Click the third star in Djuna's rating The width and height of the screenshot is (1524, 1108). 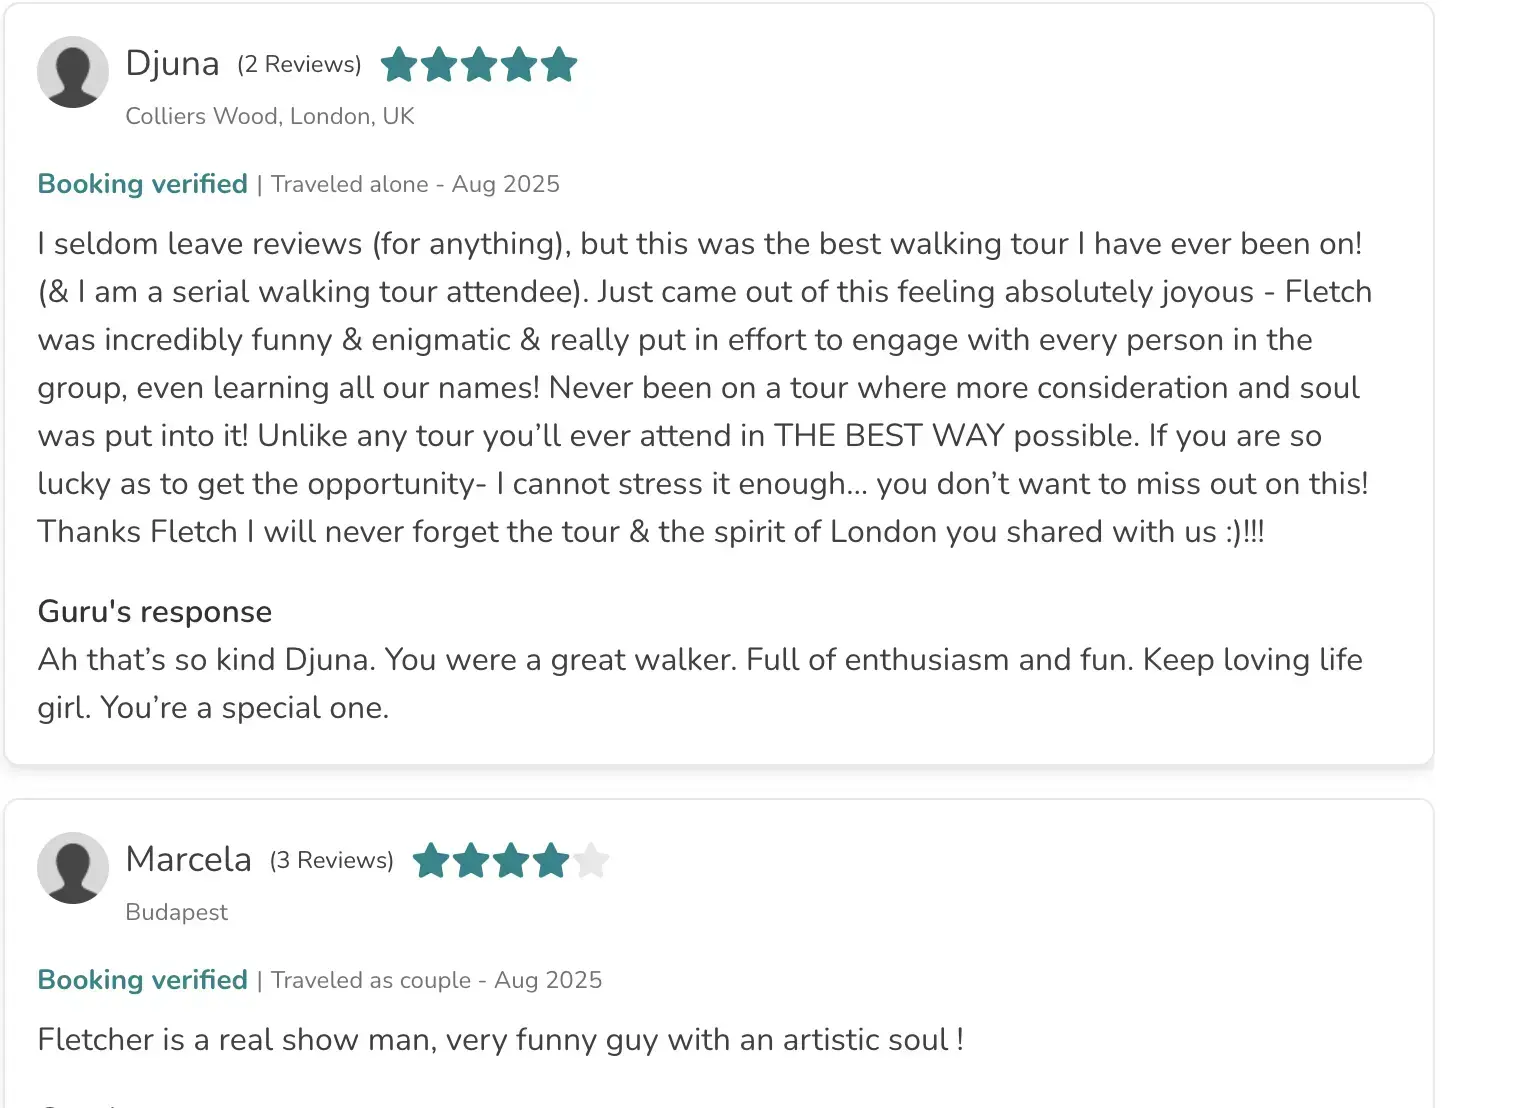point(479,65)
